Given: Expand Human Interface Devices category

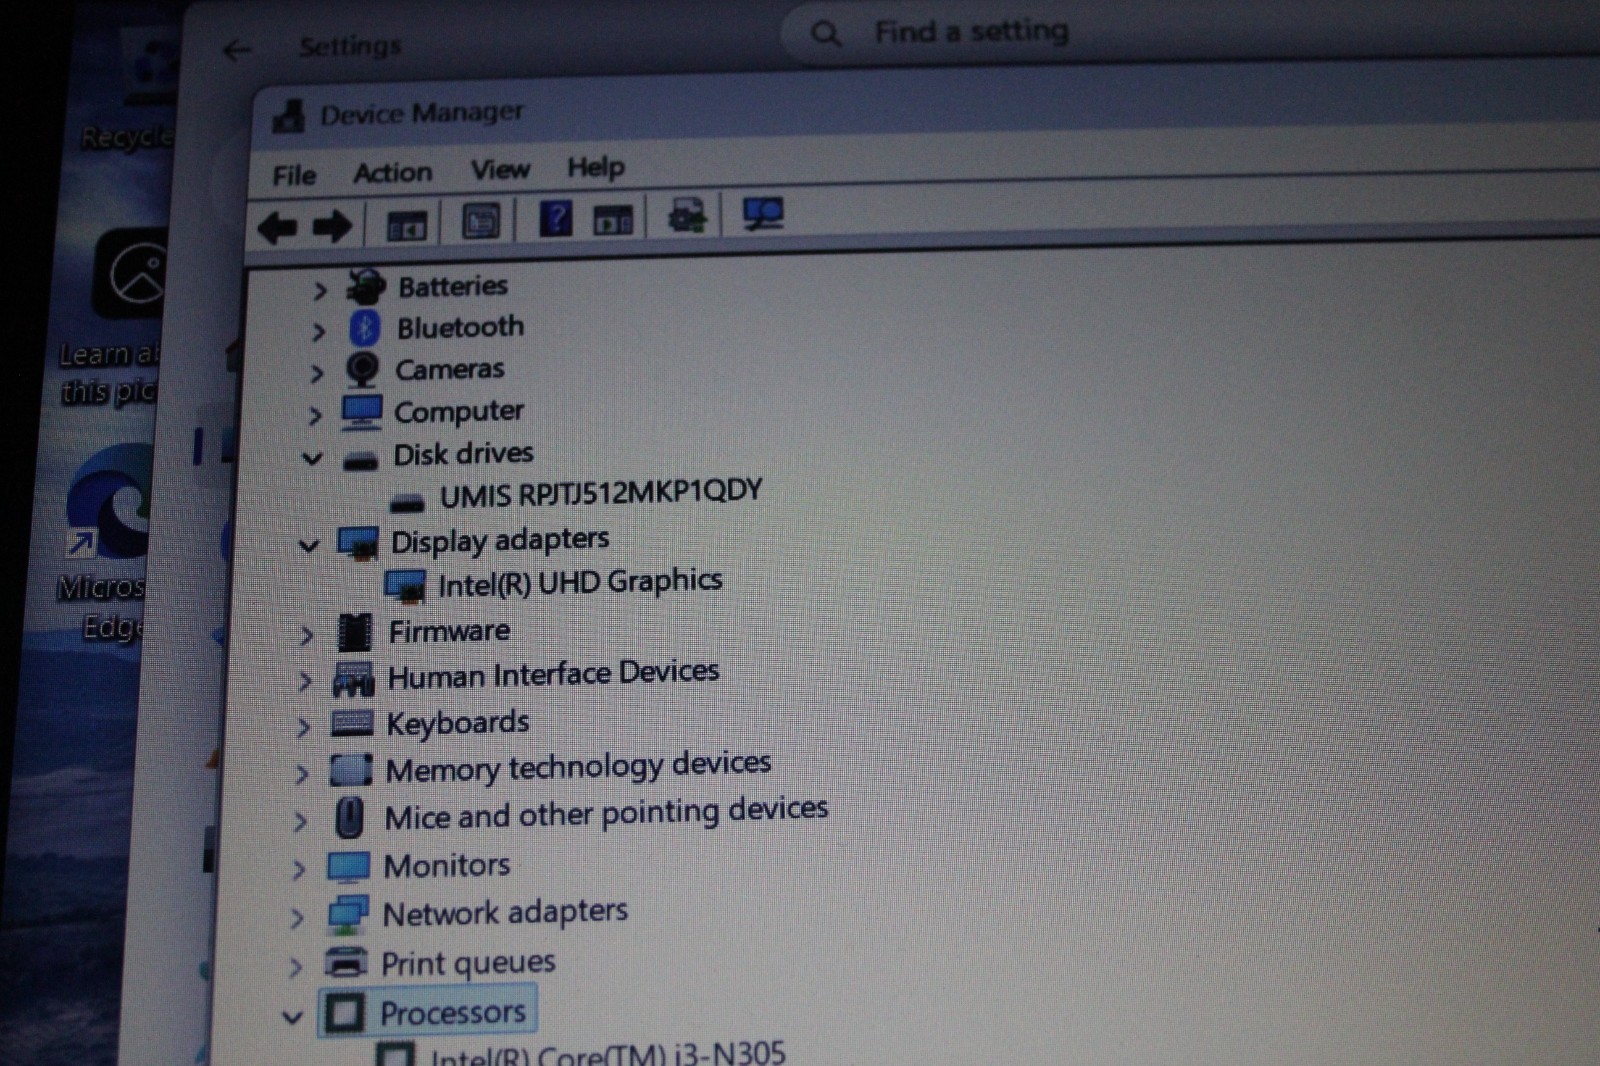Looking at the screenshot, I should [x=305, y=682].
